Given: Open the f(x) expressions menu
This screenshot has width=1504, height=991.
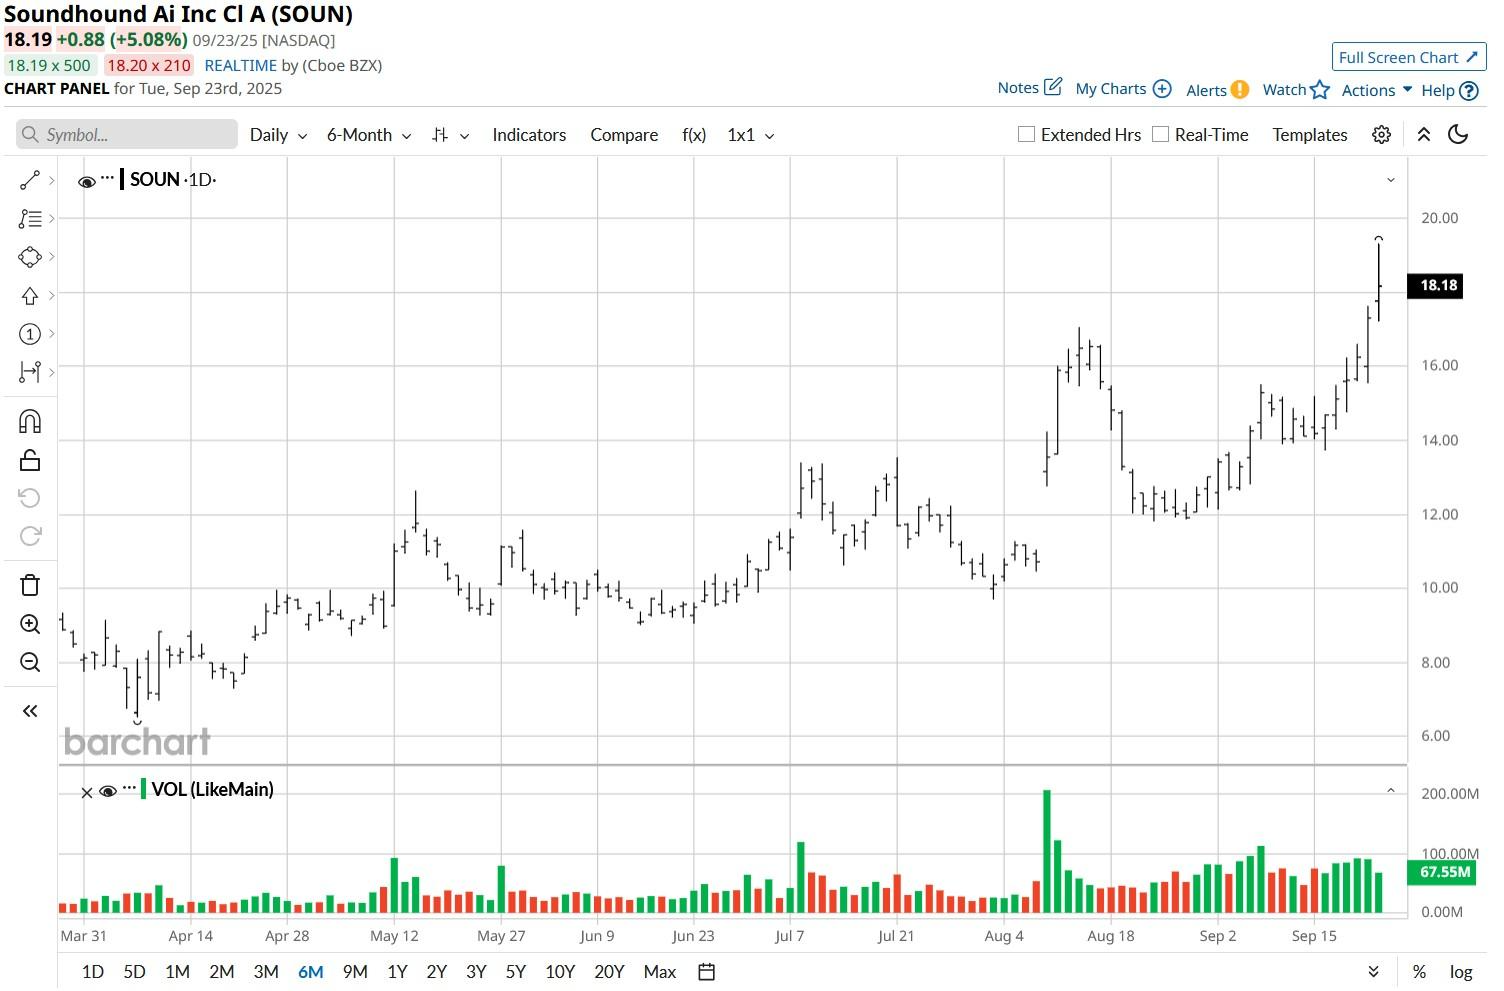Looking at the screenshot, I should 694,135.
